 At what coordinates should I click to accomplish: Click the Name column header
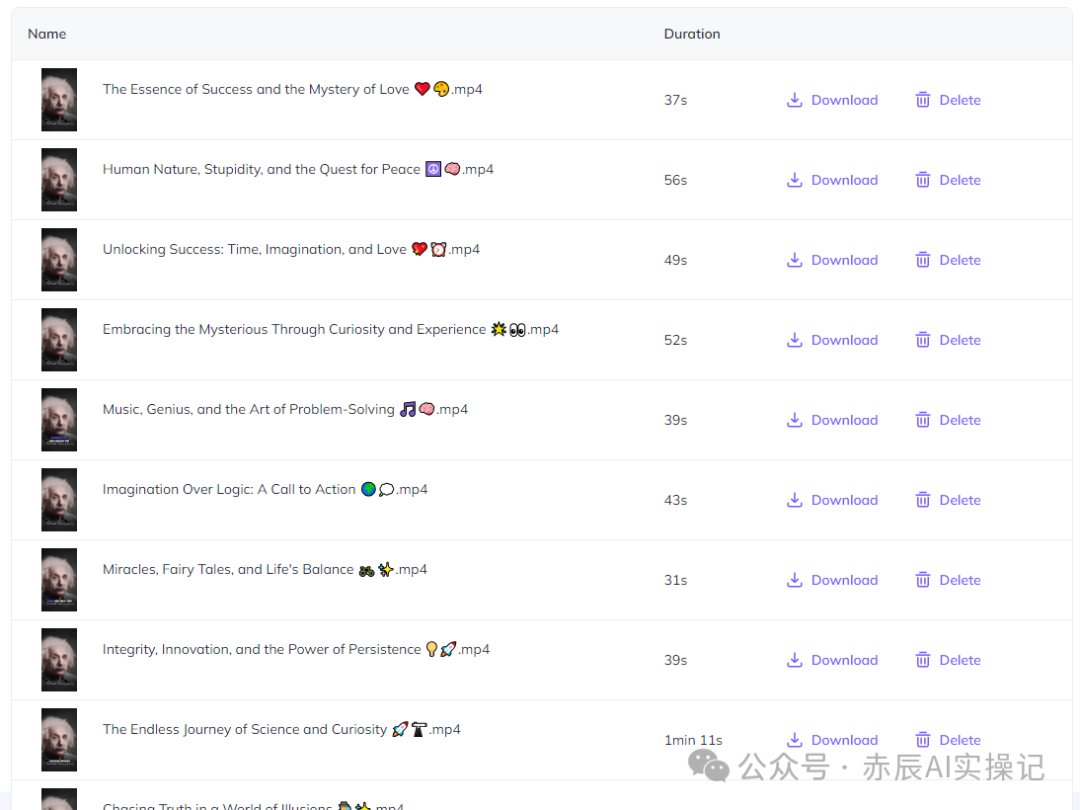point(47,34)
